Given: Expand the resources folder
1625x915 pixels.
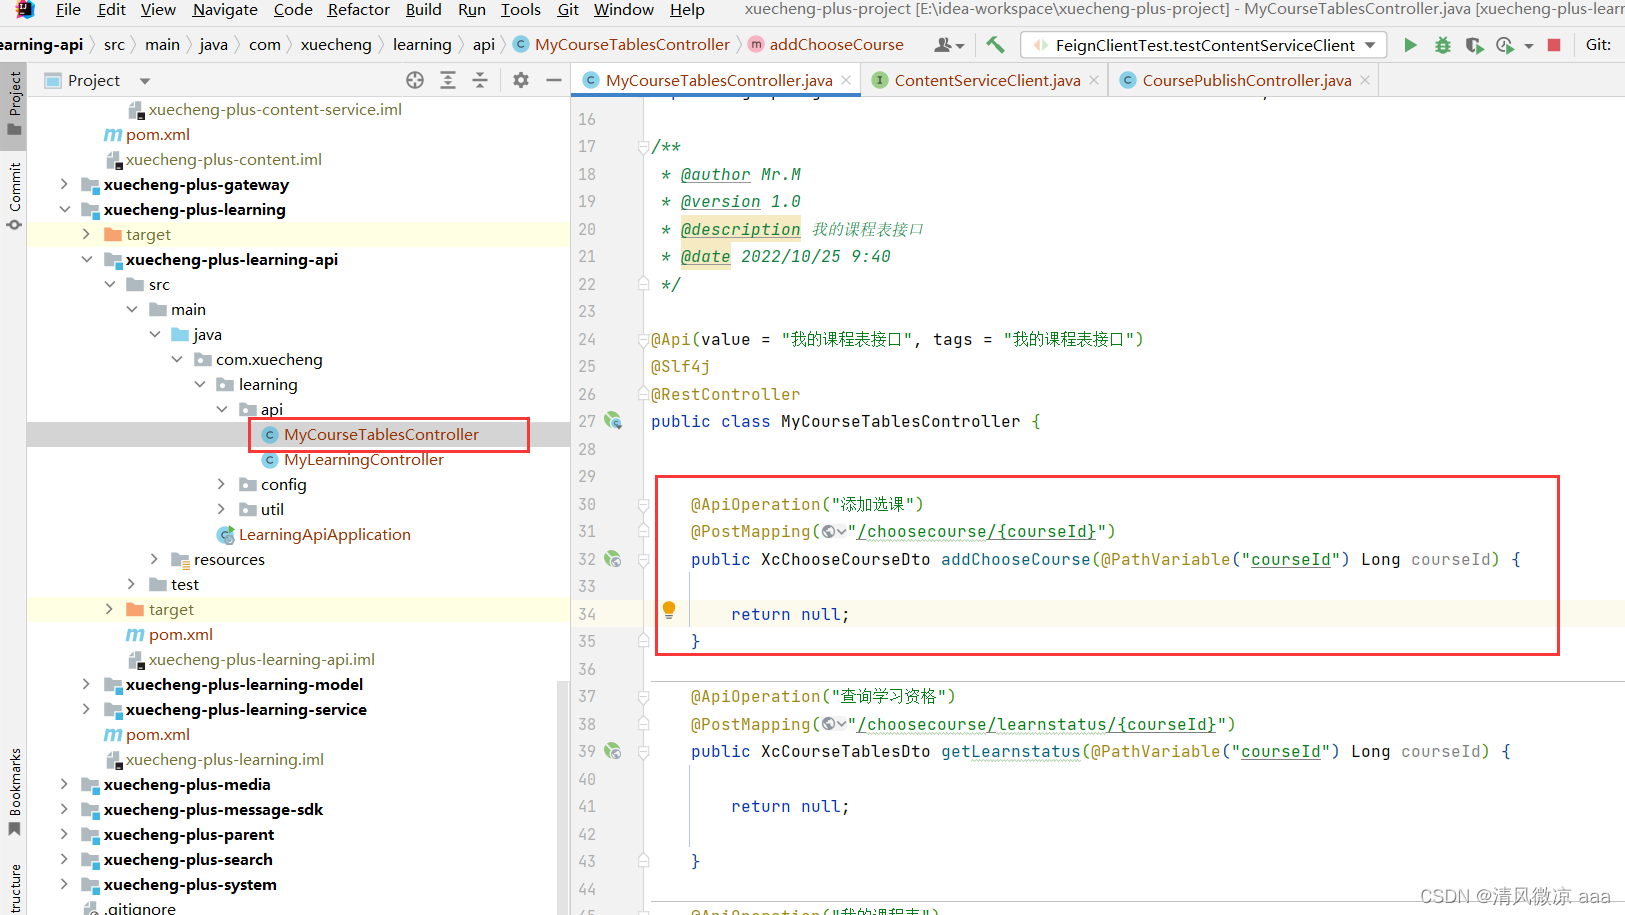Looking at the screenshot, I should [154, 559].
